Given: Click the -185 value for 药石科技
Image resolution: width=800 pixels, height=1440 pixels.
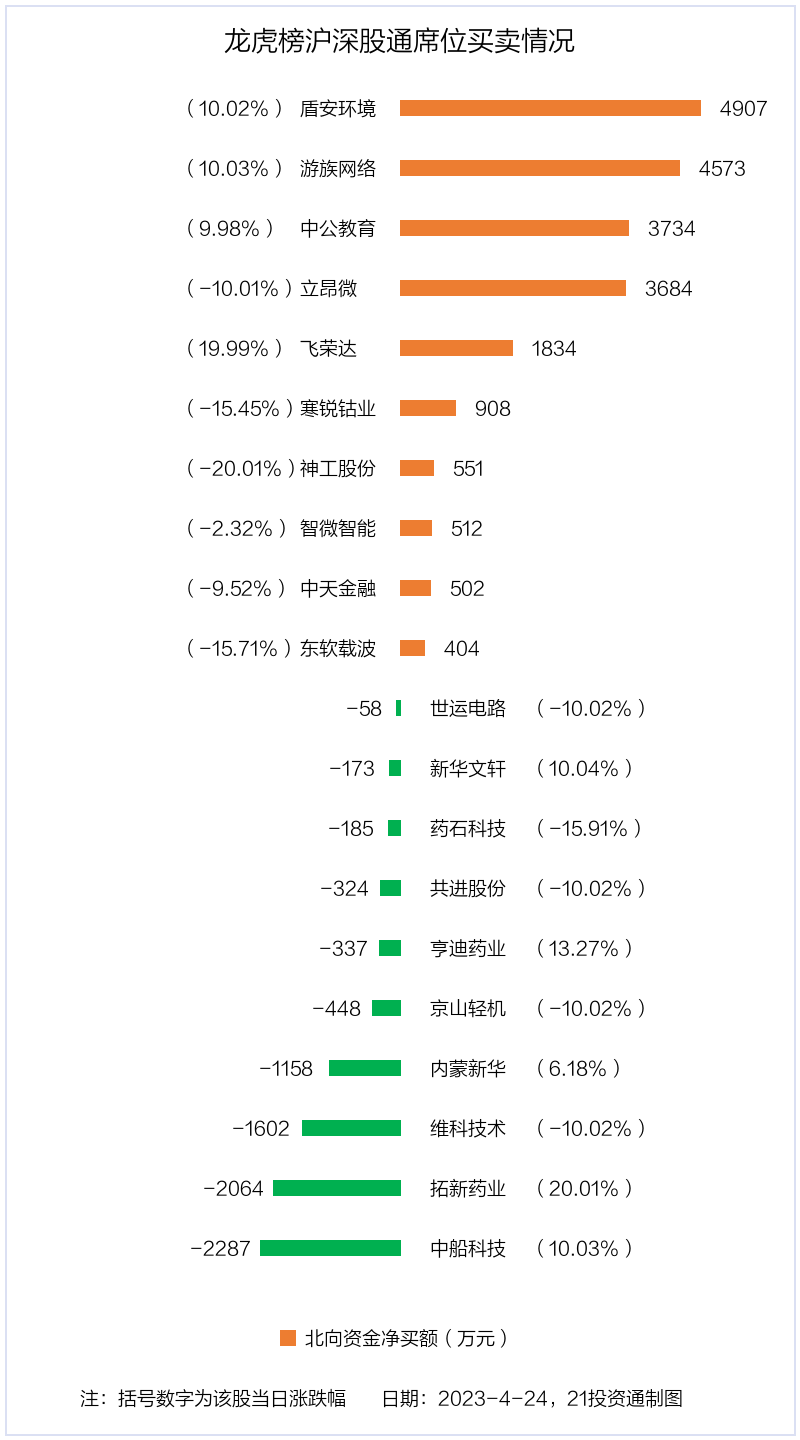Looking at the screenshot, I should pos(351,828).
